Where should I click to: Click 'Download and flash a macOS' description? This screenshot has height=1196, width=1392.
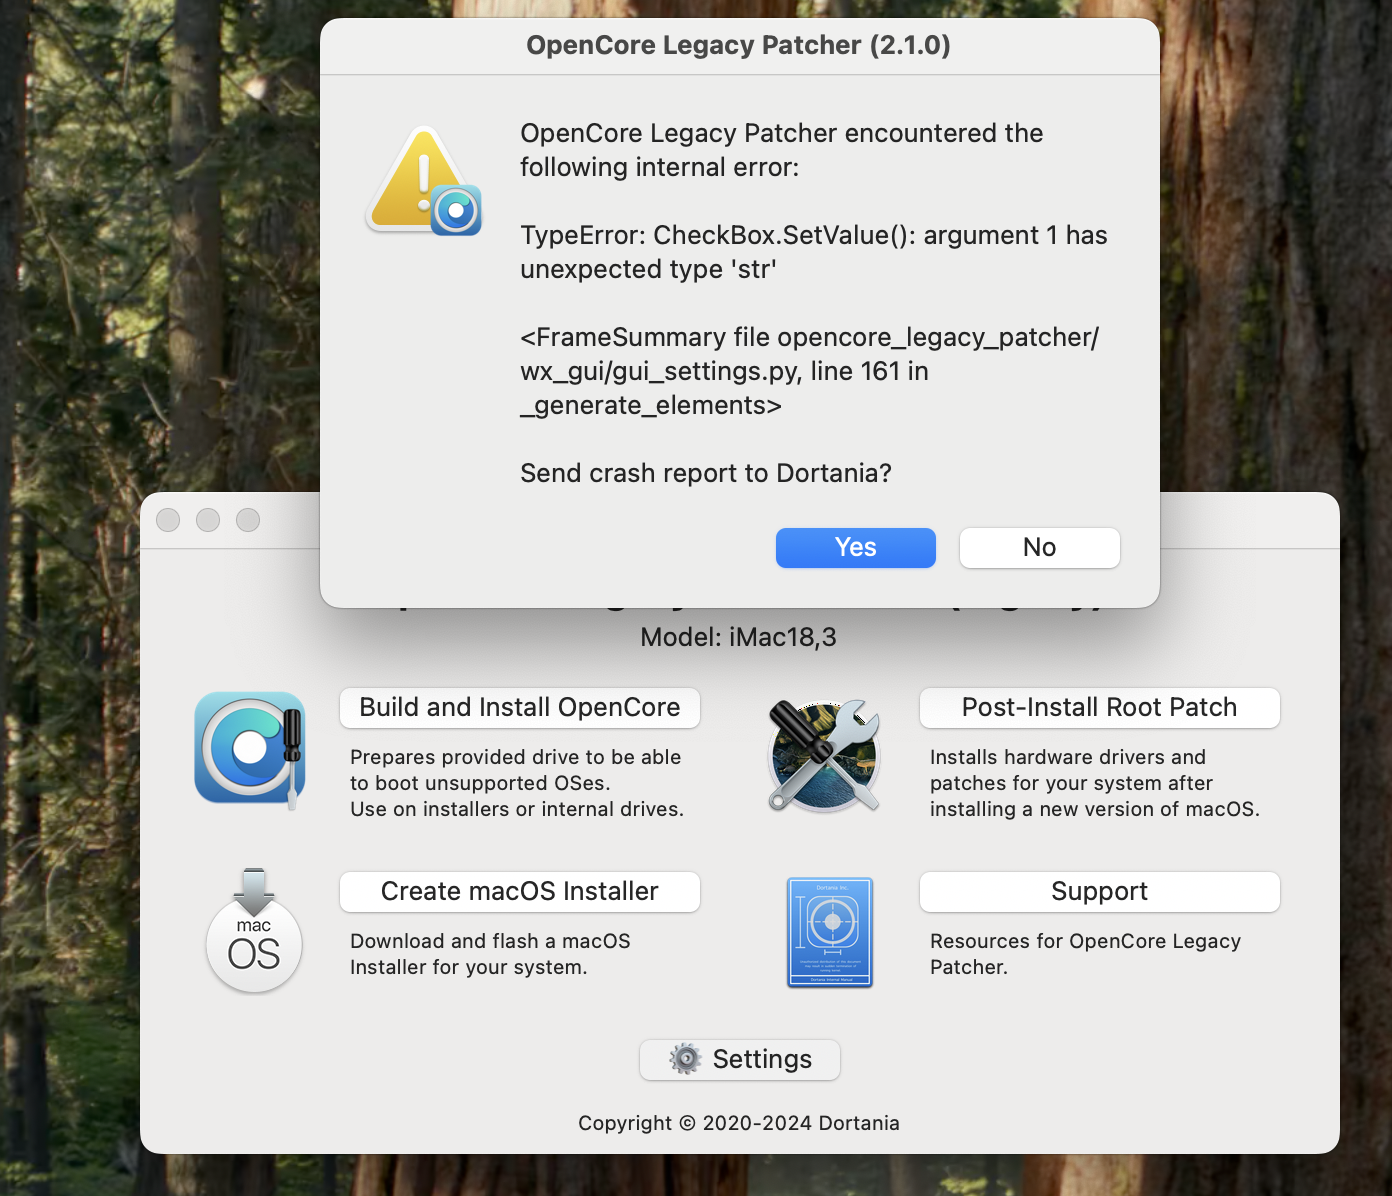[490, 954]
